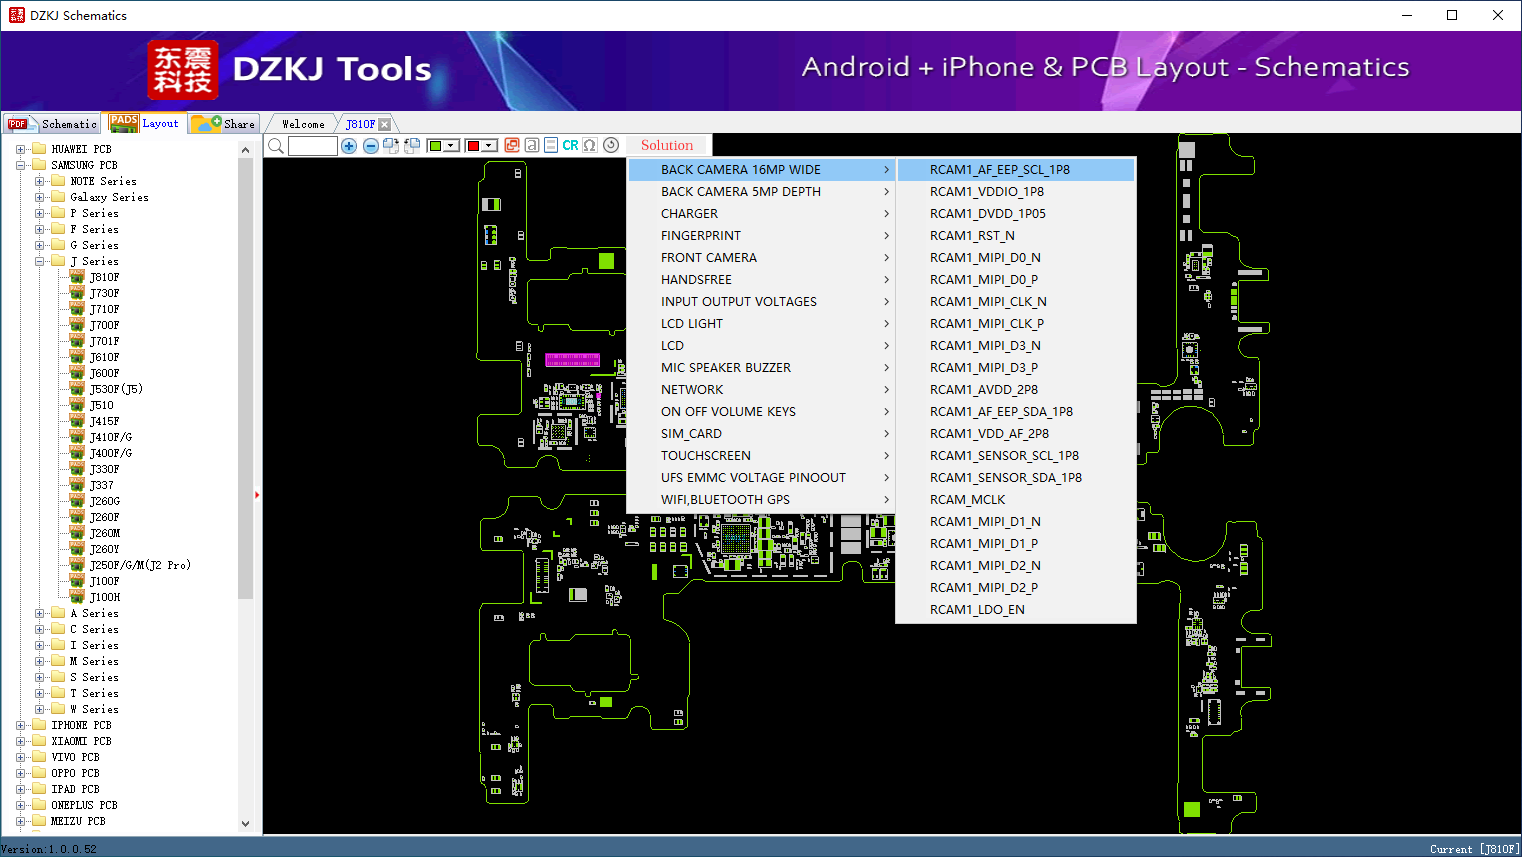
Task: Switch to the Schematic tab
Action: 52,124
